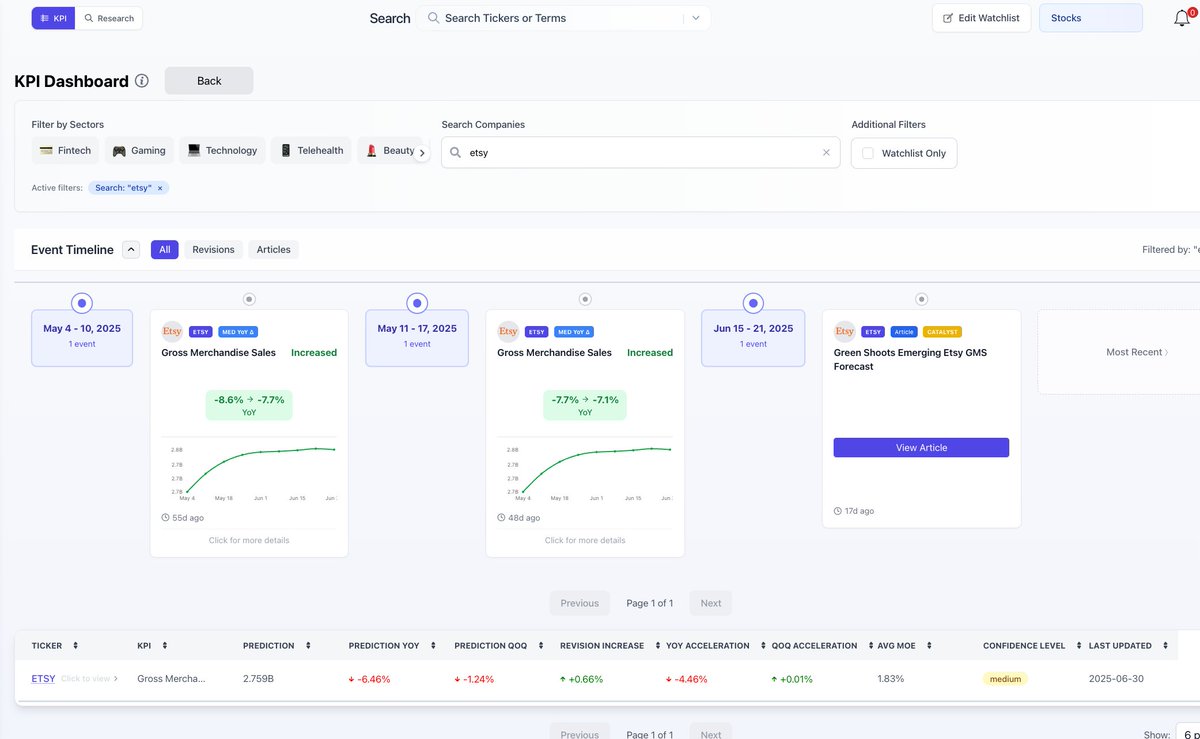This screenshot has height=739, width=1200.
Task: Sort by the Prediction YoY column arrows
Action: click(x=432, y=646)
